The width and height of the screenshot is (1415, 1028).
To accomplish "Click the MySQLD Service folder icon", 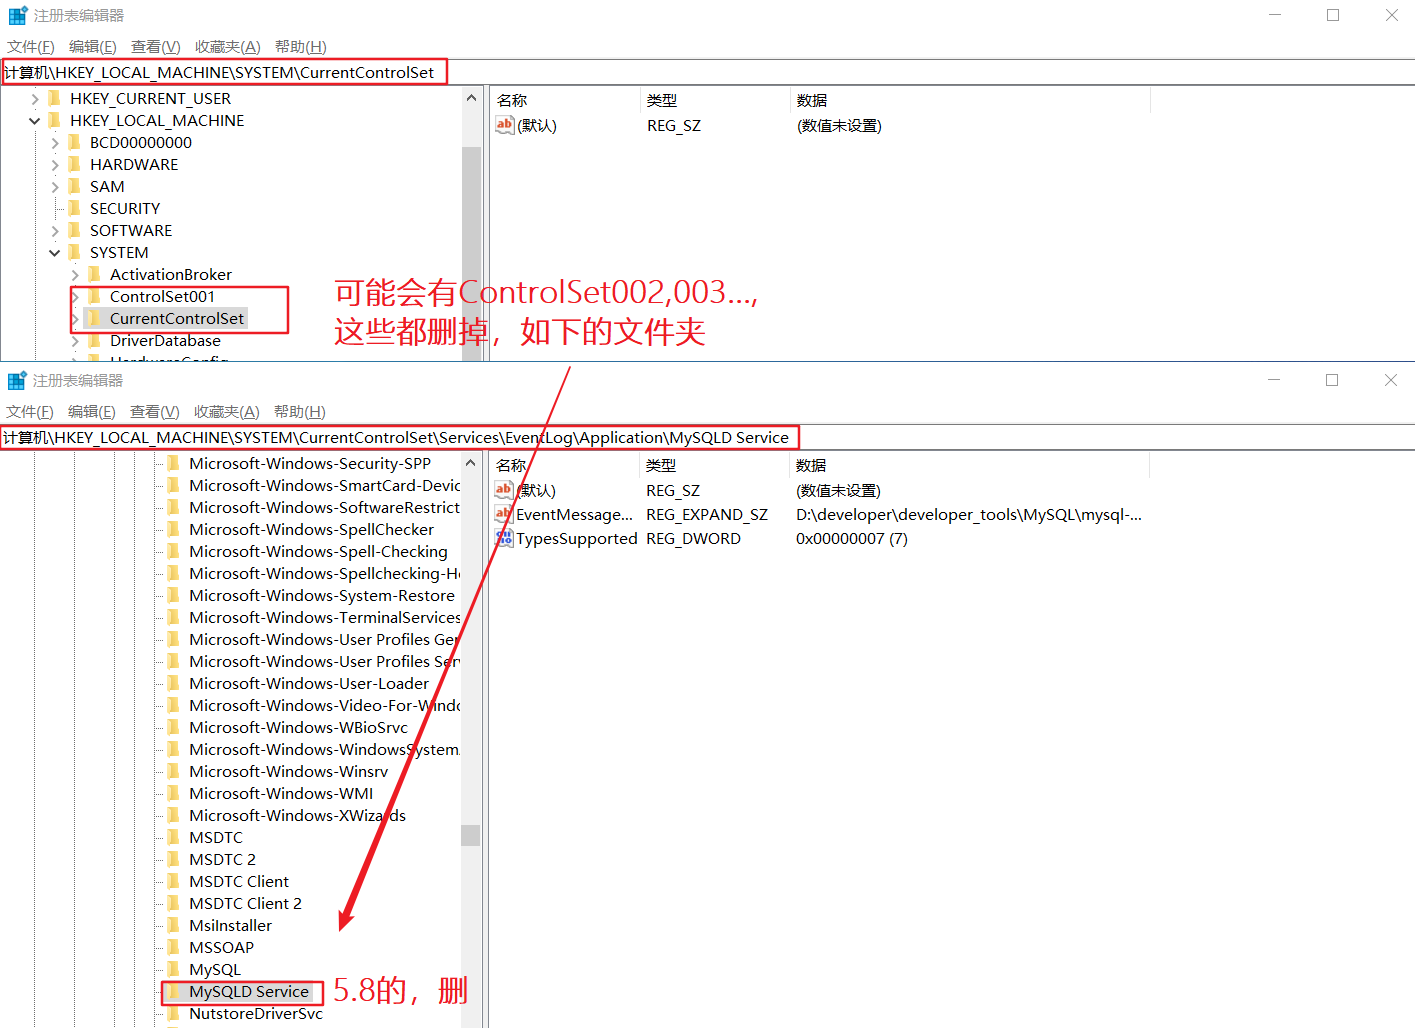I will click(174, 991).
